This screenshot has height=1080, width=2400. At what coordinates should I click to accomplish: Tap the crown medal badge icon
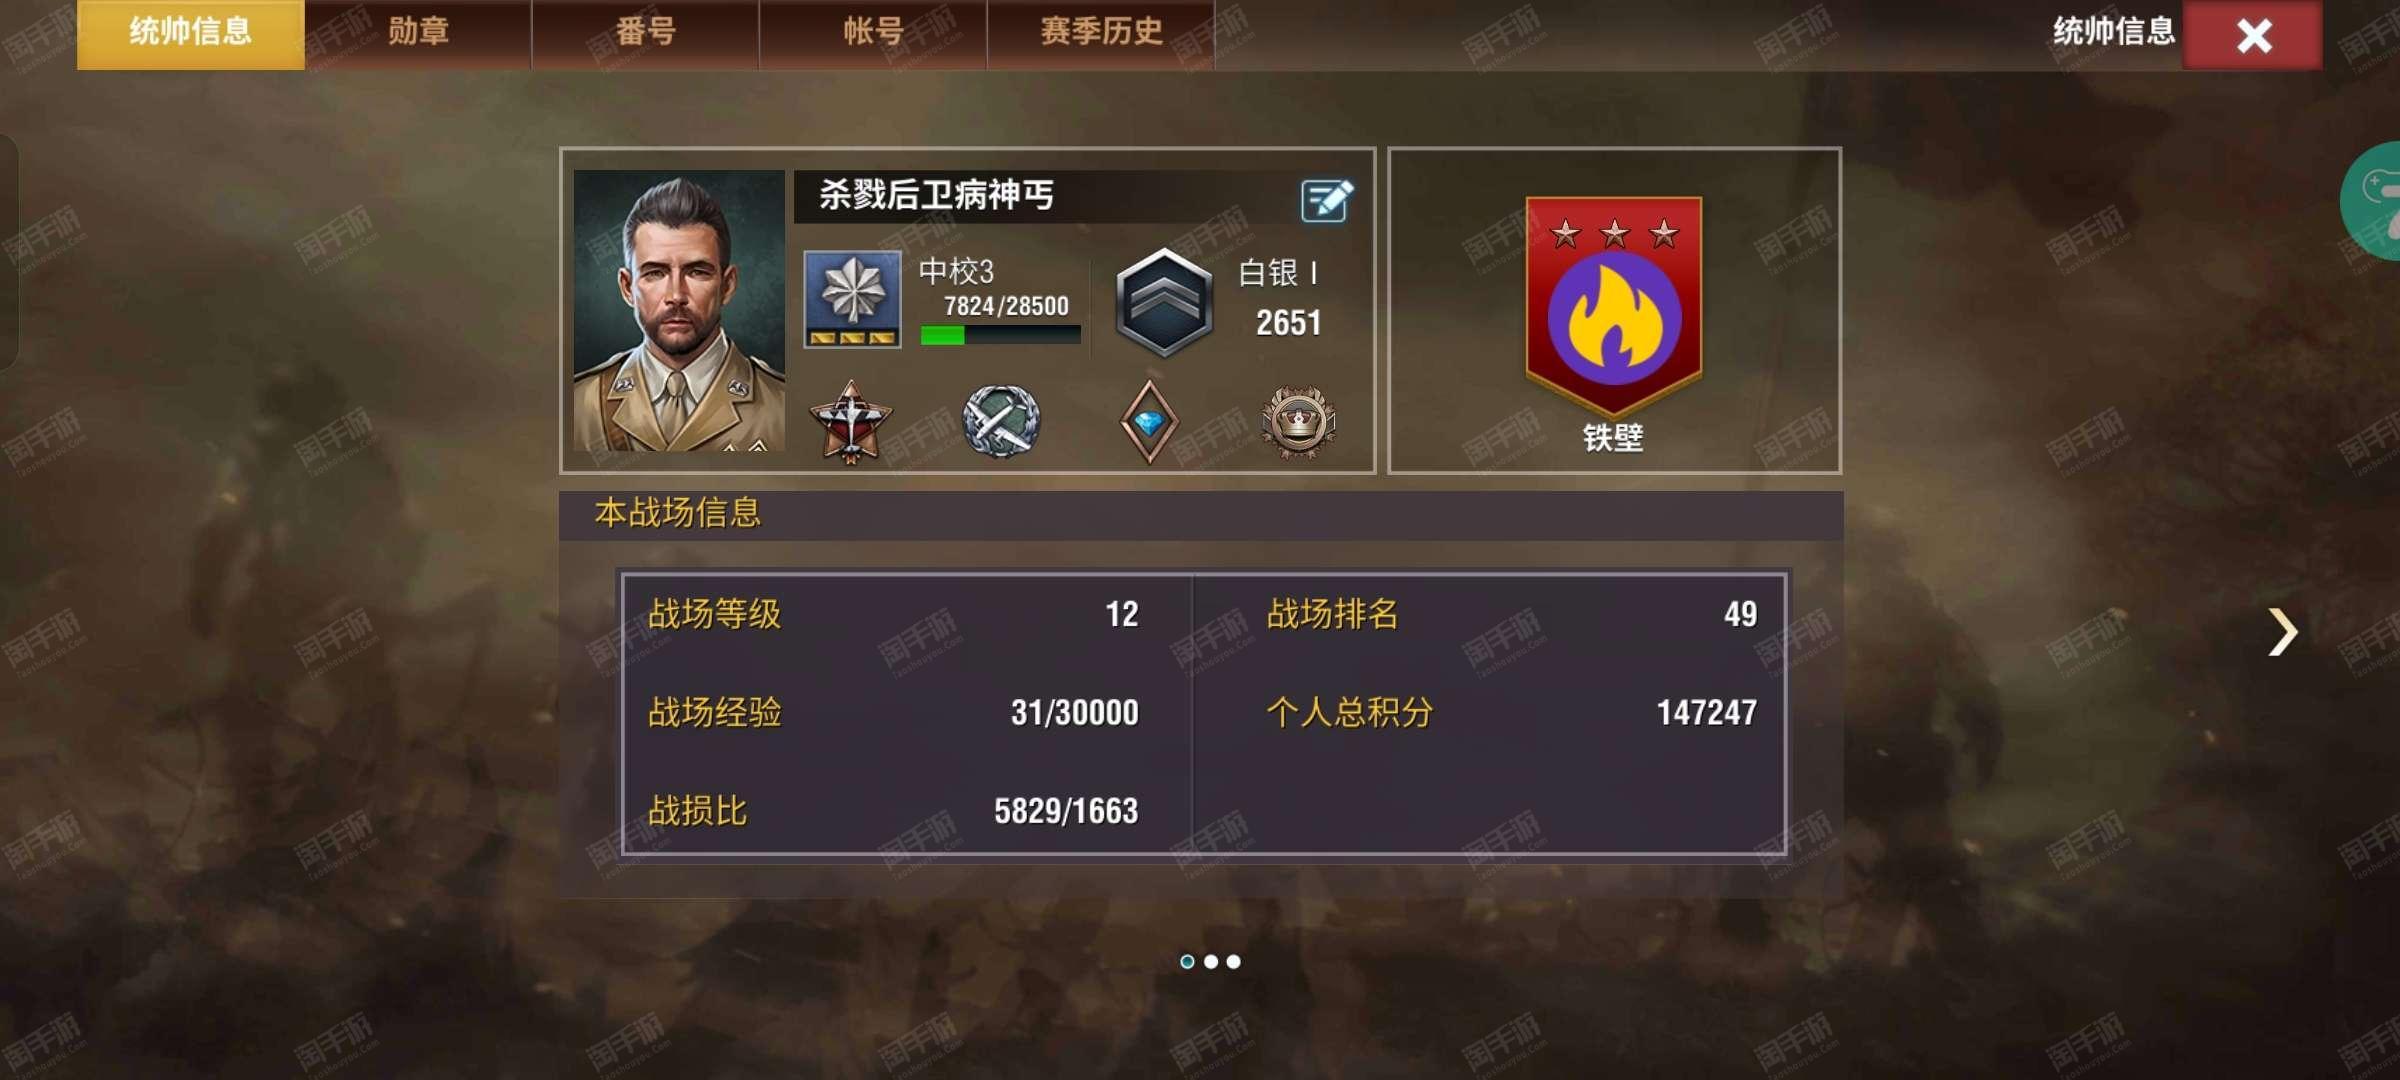[1298, 422]
